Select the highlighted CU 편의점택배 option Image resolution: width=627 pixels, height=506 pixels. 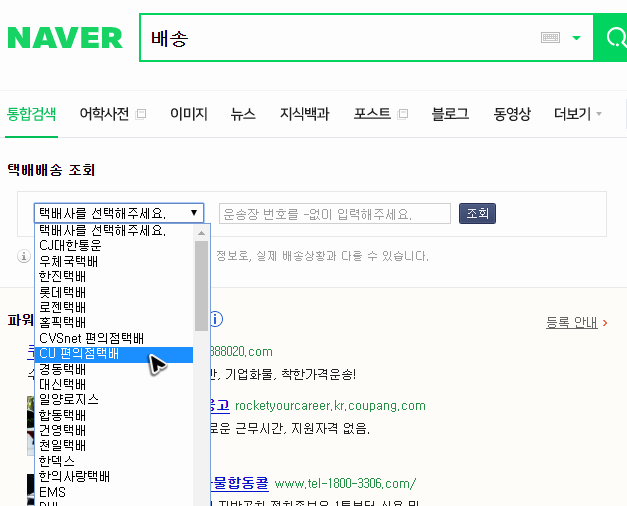(x=114, y=355)
